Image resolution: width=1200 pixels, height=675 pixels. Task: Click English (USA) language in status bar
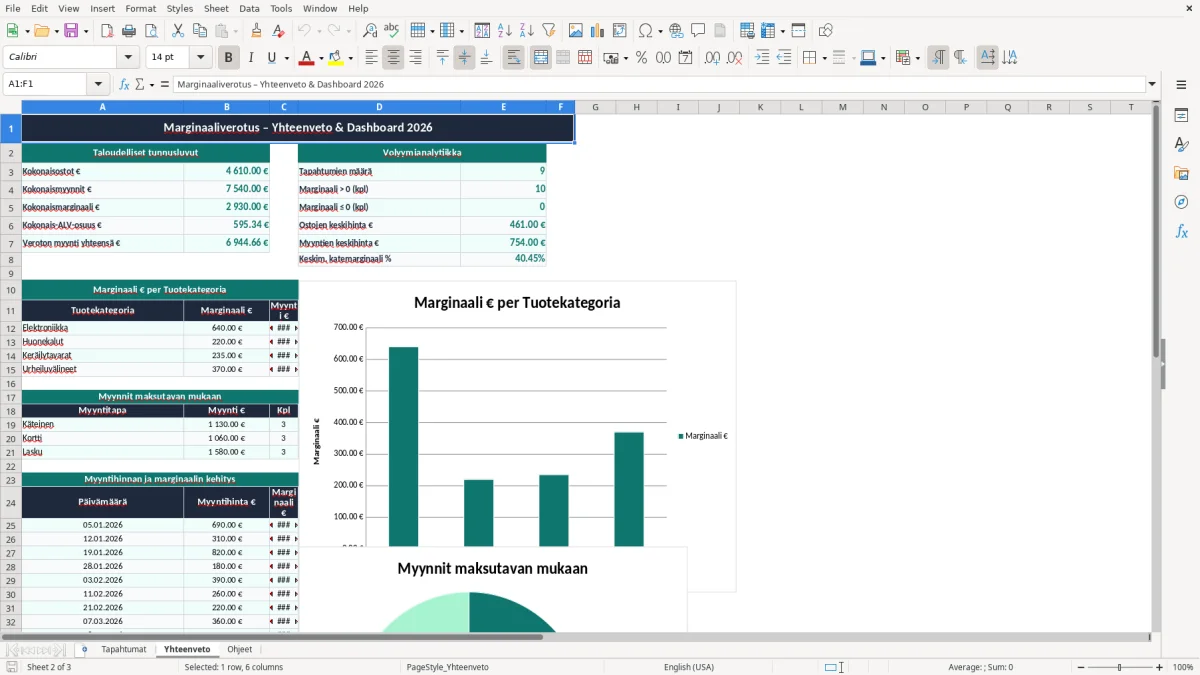[689, 667]
